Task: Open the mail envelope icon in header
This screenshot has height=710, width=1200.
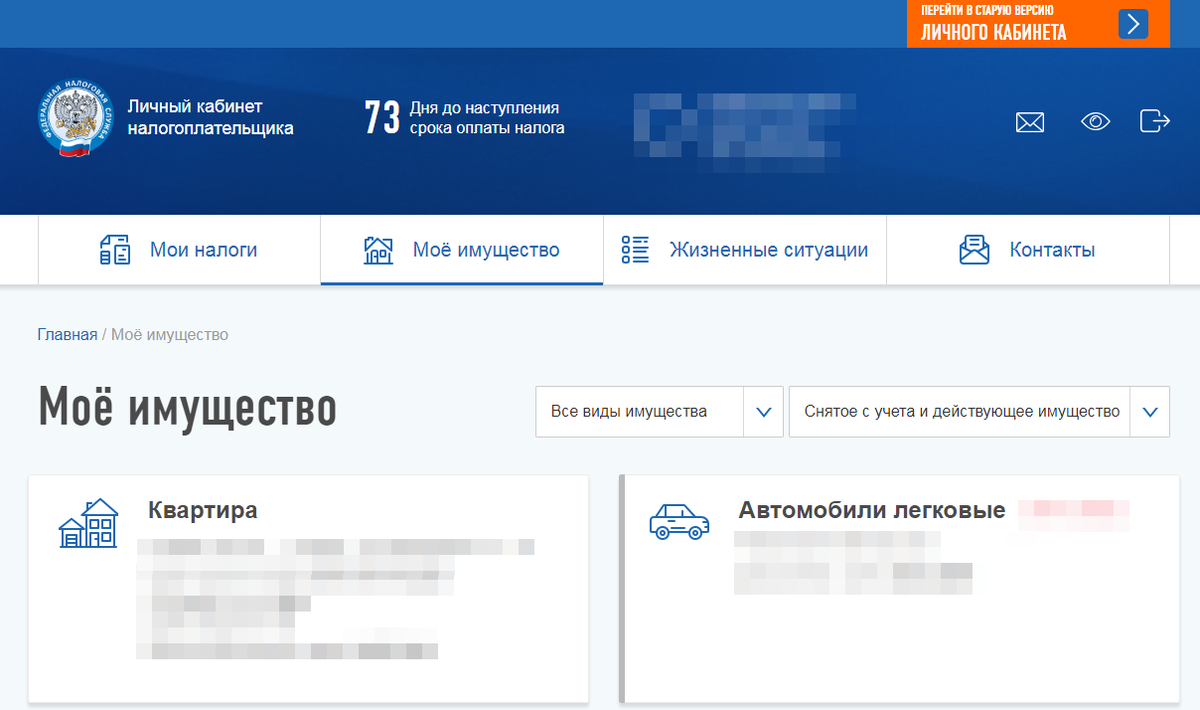Action: point(1030,122)
